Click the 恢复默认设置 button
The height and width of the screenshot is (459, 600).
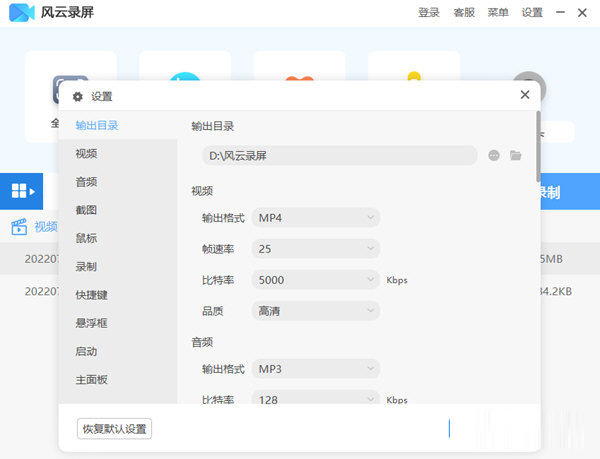click(x=114, y=429)
